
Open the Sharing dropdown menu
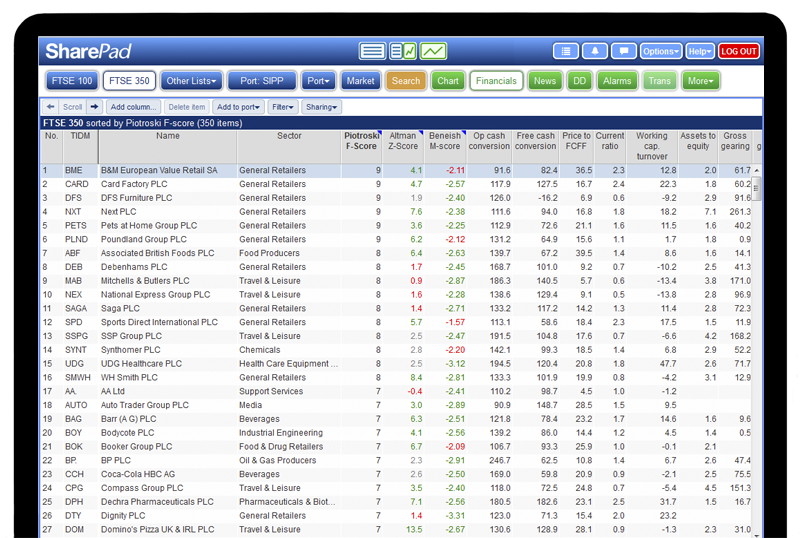[x=321, y=107]
